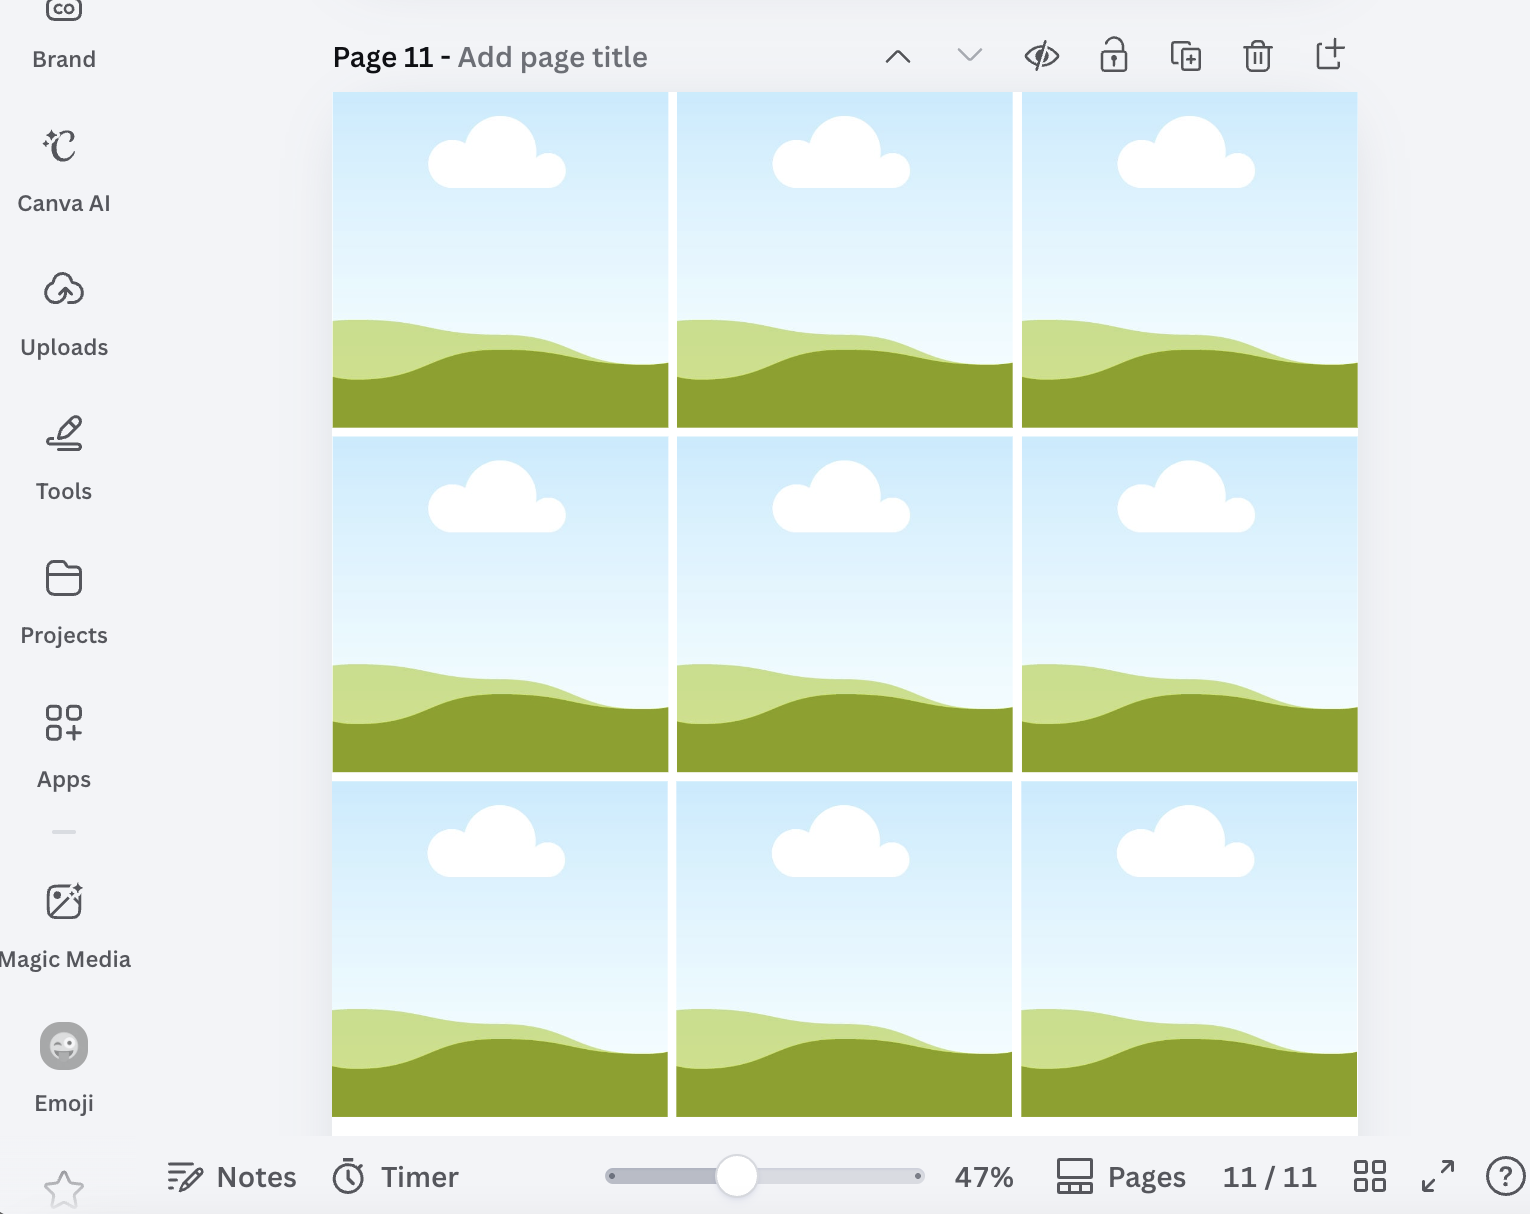Open the Notes panel
1530x1214 pixels.
232,1177
